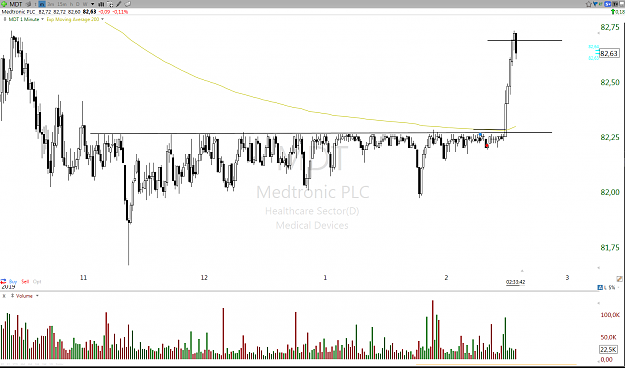Viewport: 625px width, 368px height.
Task: Close the Volume pane with the X
Action: point(4,296)
